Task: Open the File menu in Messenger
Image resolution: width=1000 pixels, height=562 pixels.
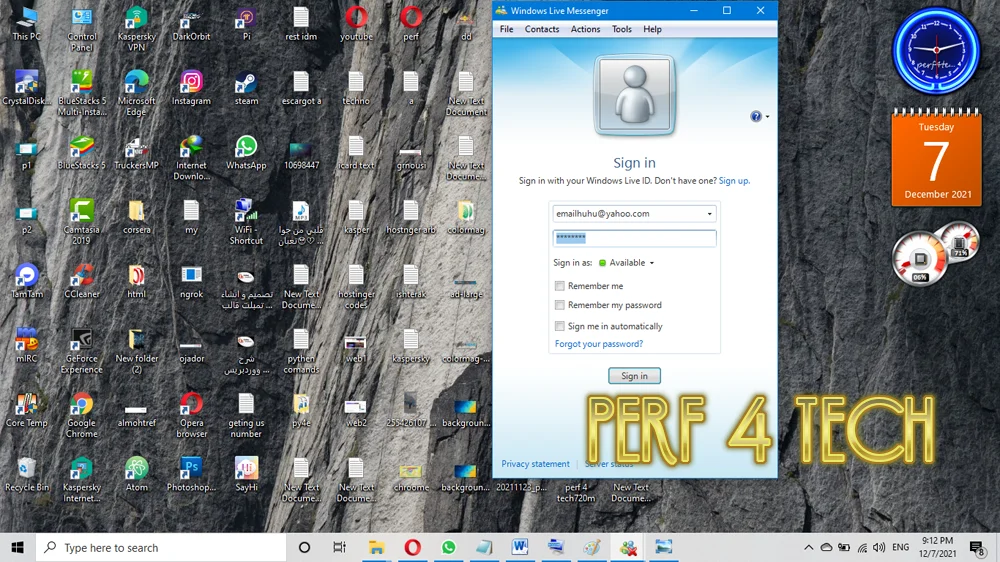Action: click(506, 29)
